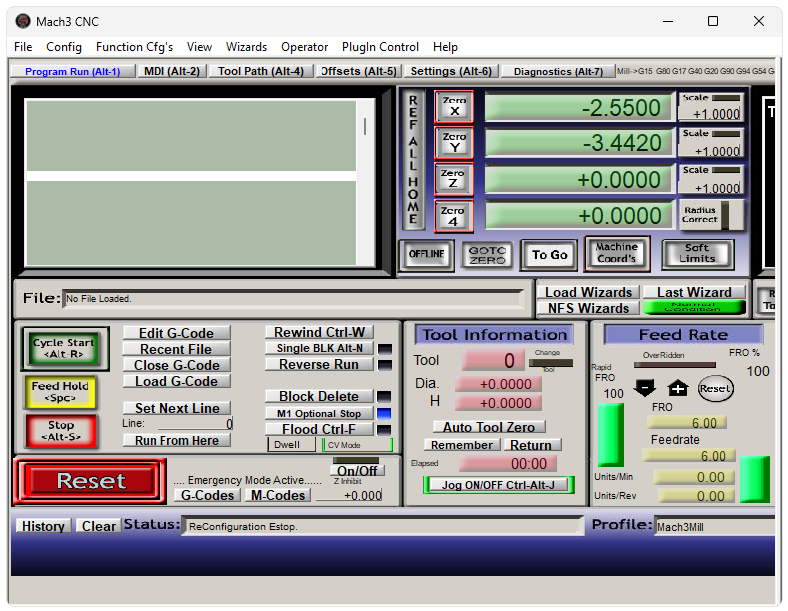Click the Load G-Code button
The height and width of the screenshot is (611, 788).
point(176,381)
